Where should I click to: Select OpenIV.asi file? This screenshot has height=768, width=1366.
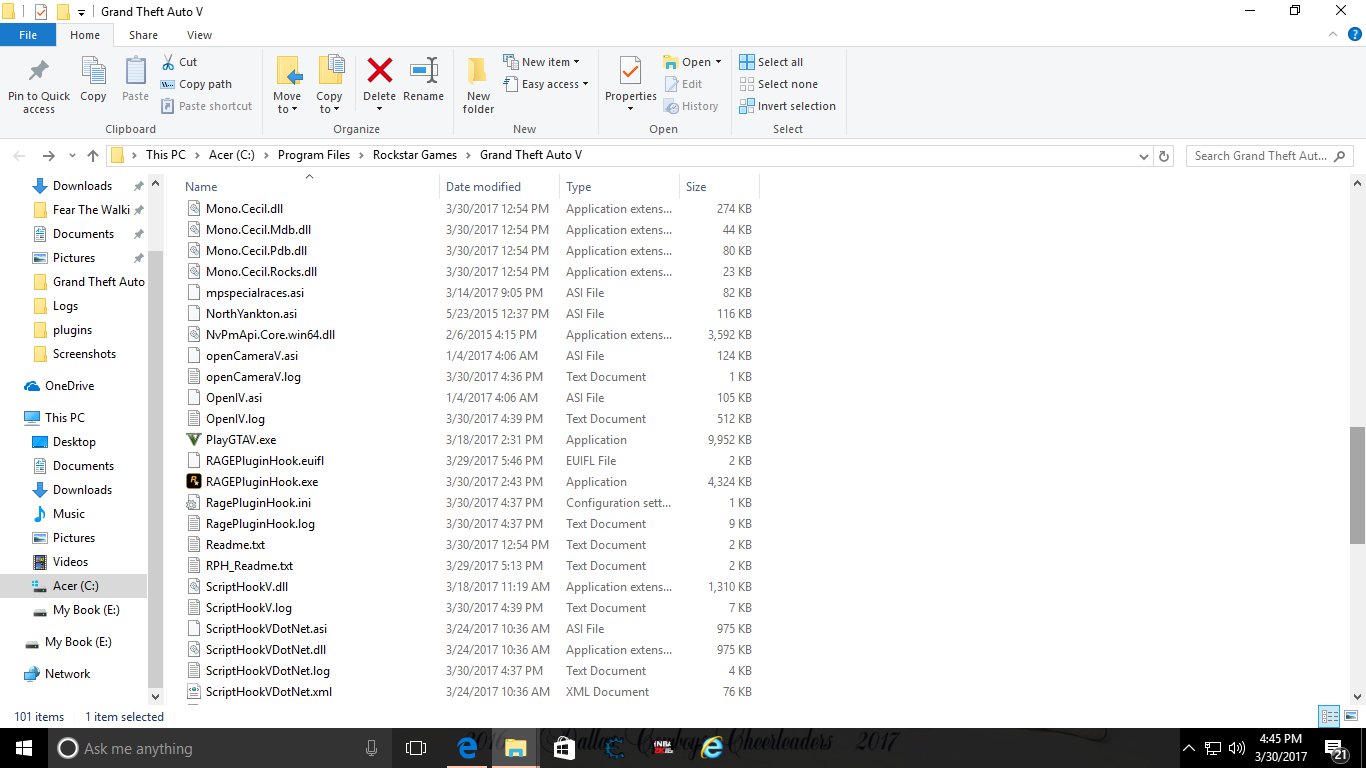(x=234, y=398)
